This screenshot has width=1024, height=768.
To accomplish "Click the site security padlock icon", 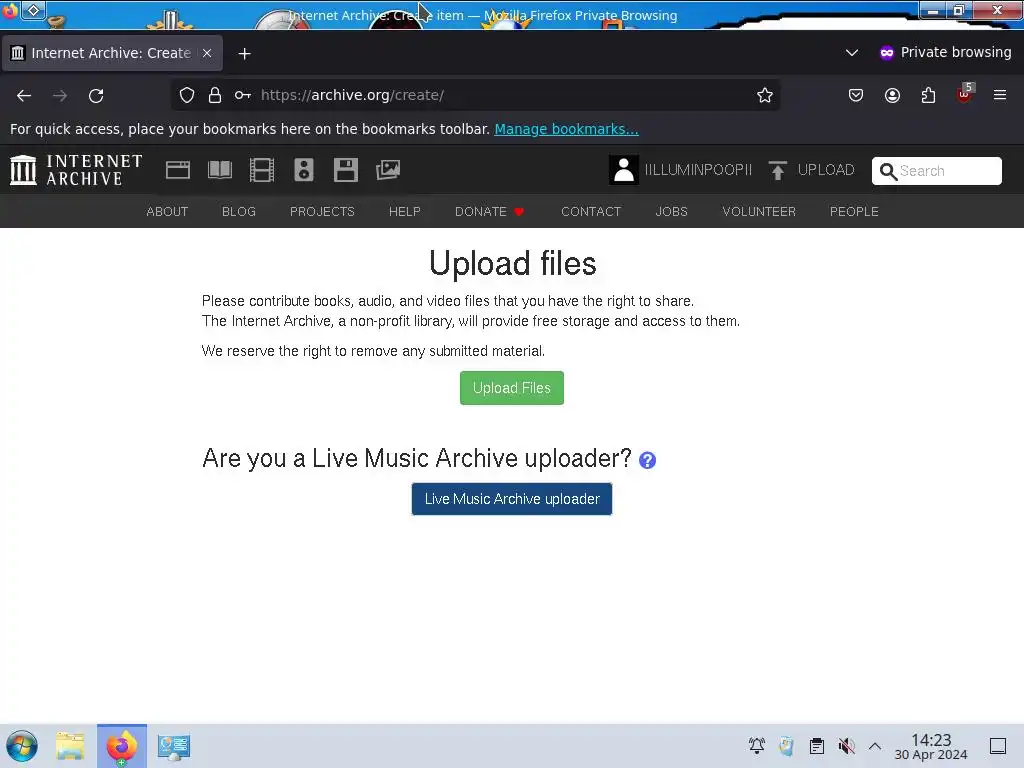I will tap(215, 95).
